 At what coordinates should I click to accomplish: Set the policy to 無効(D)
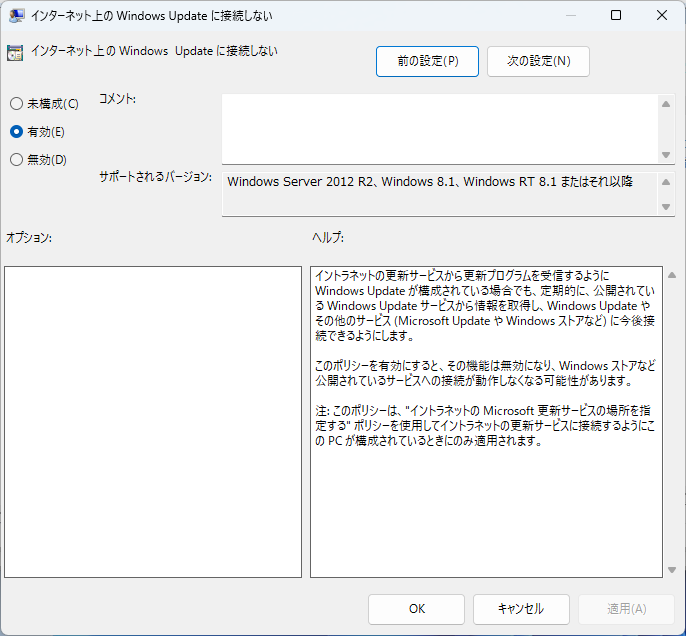pyautogui.click(x=16, y=159)
